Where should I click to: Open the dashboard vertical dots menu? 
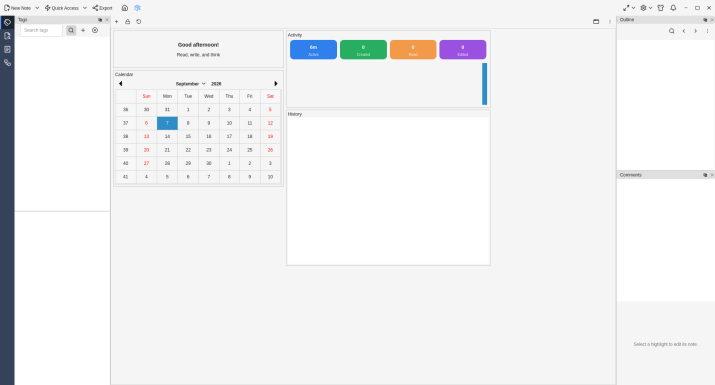pos(610,21)
